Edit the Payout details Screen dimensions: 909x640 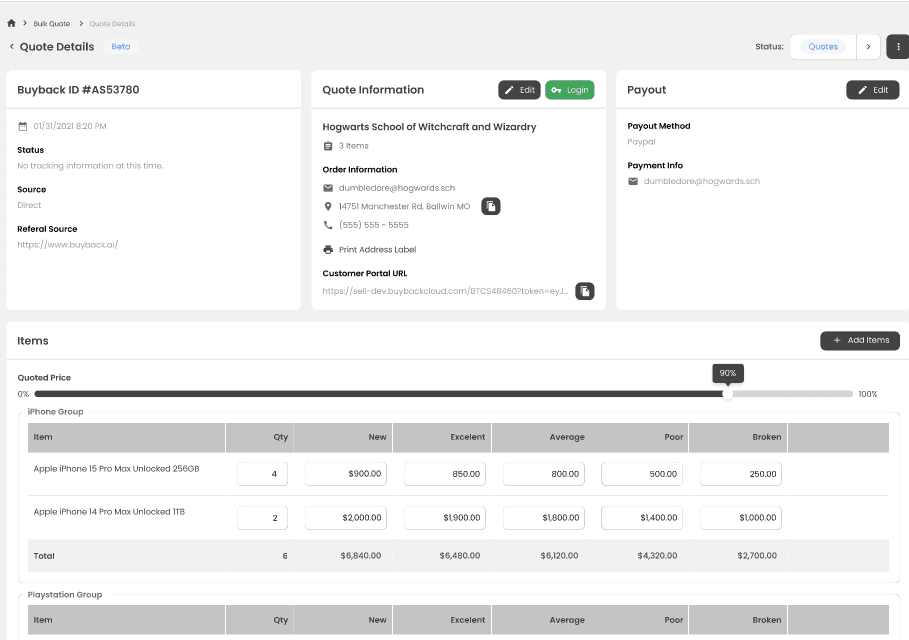872,90
